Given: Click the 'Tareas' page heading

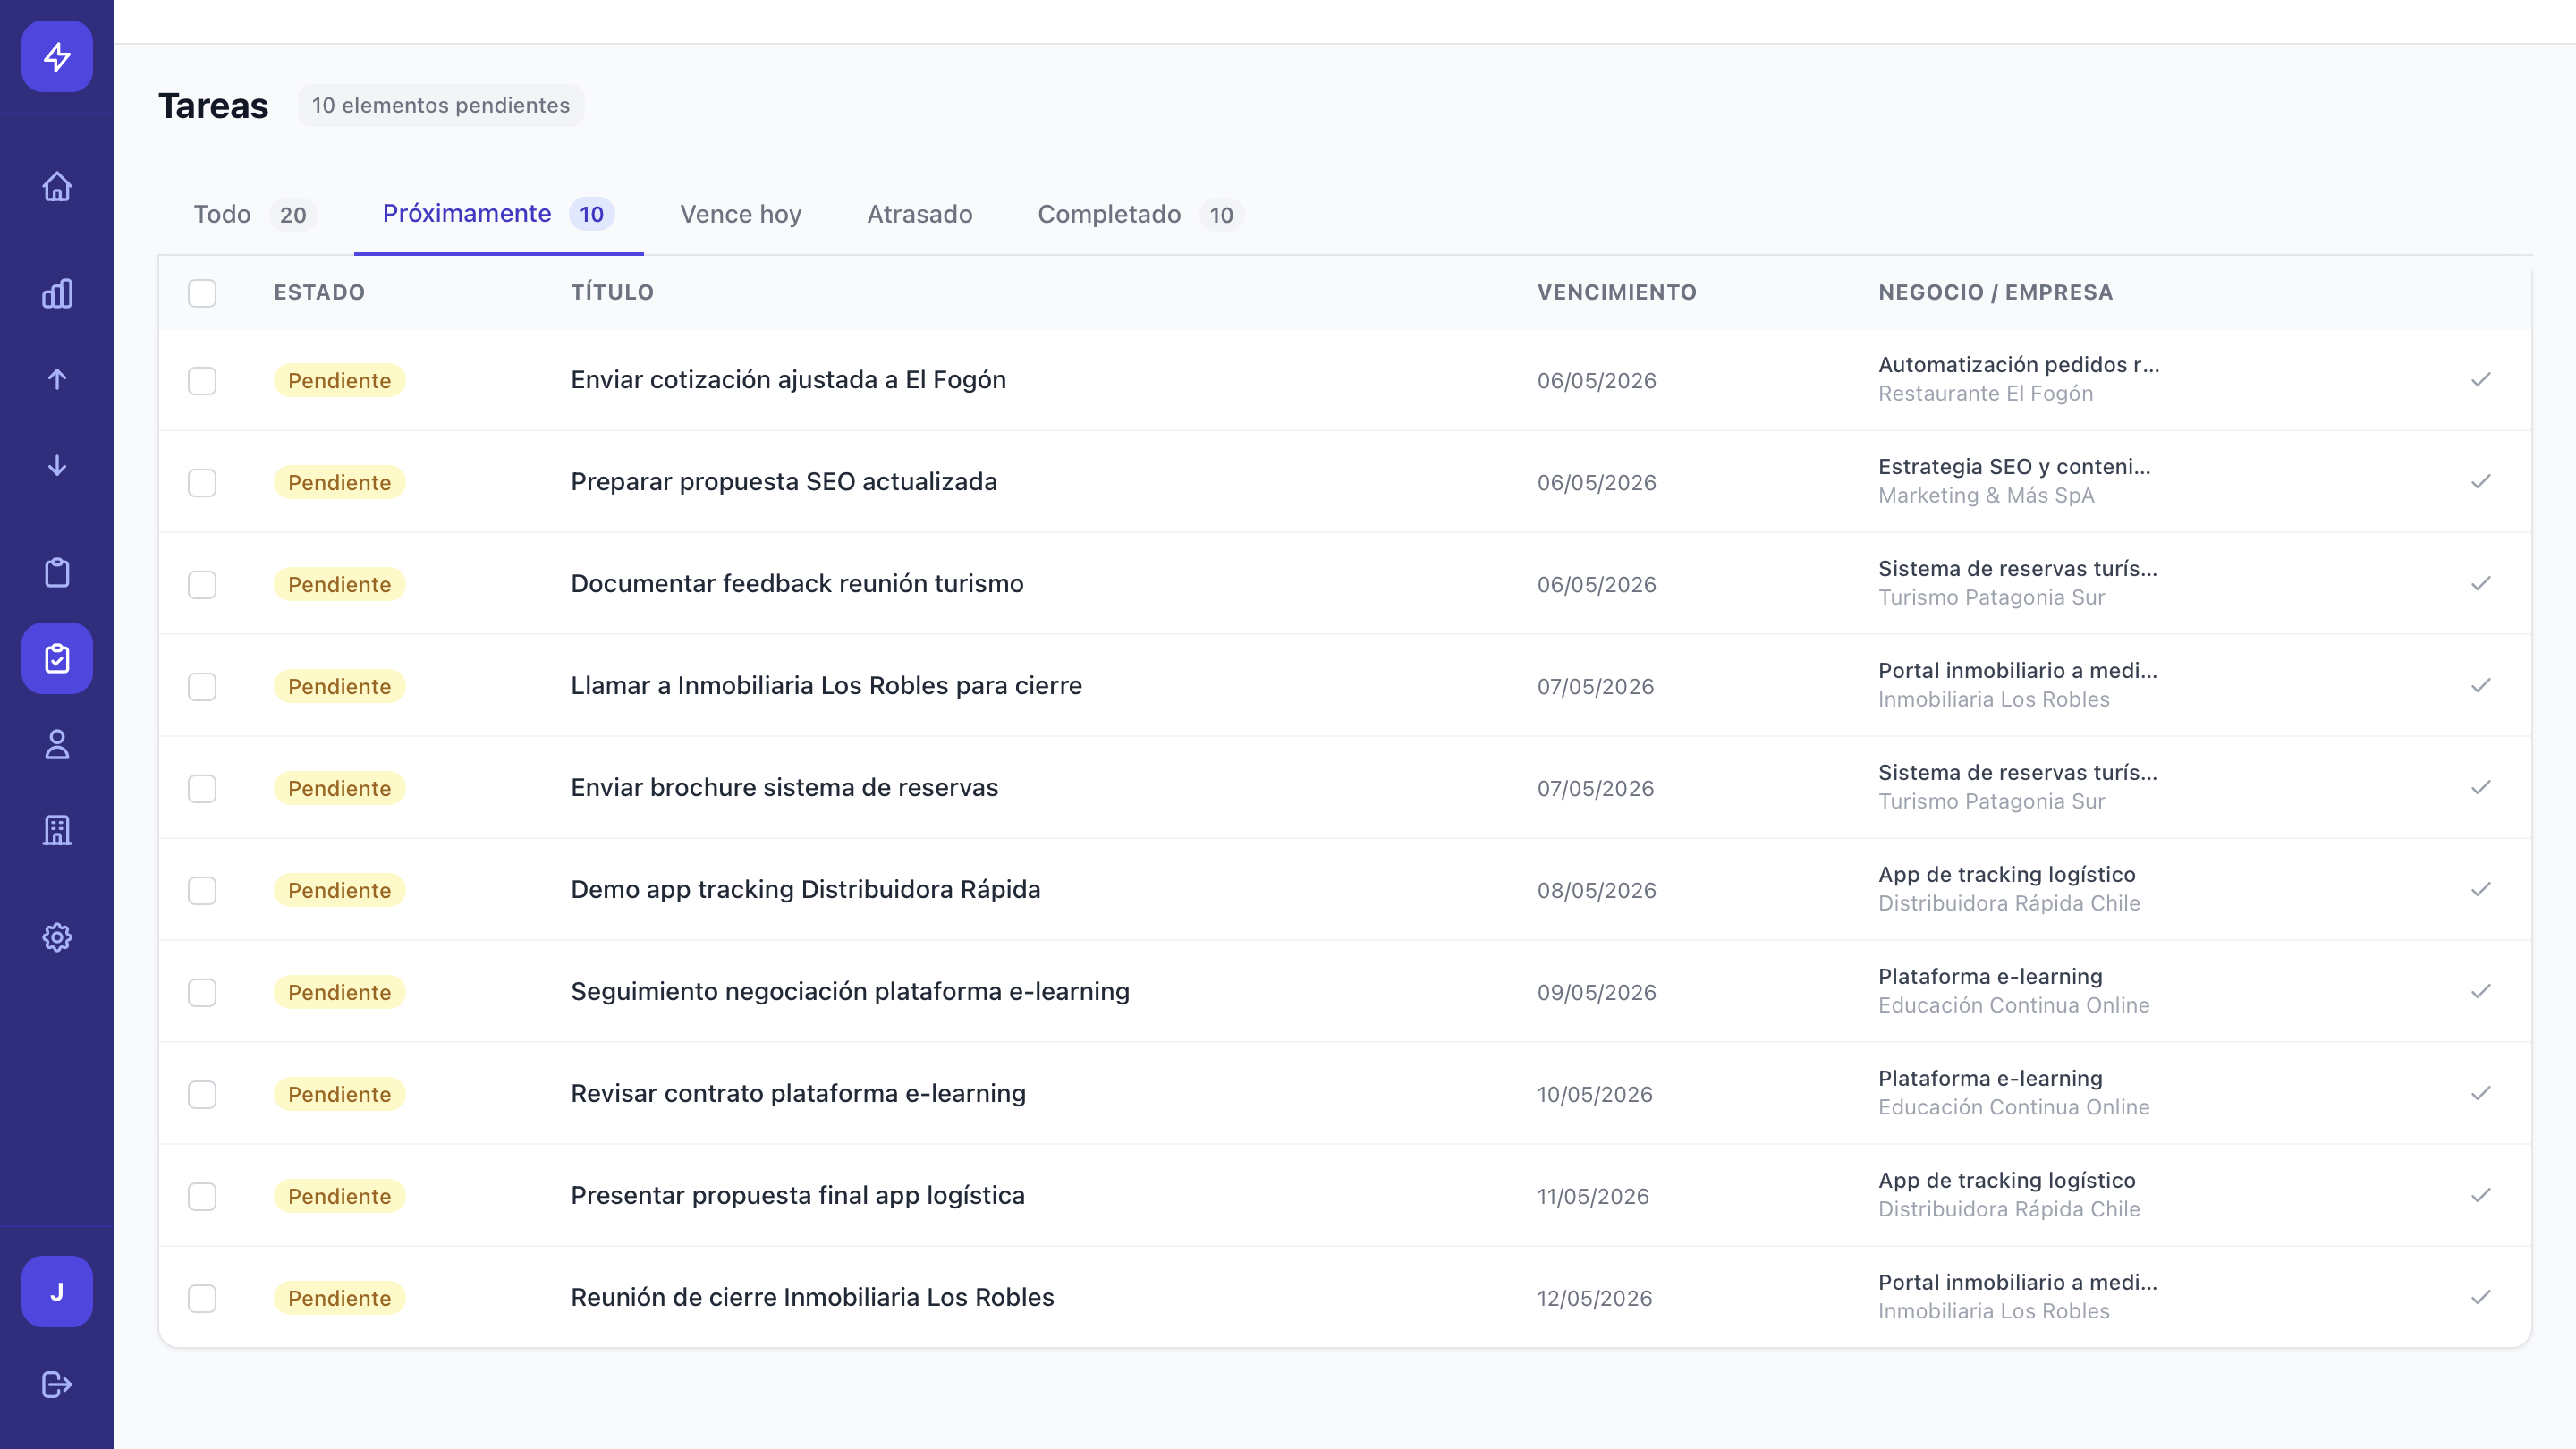Looking at the screenshot, I should (213, 105).
